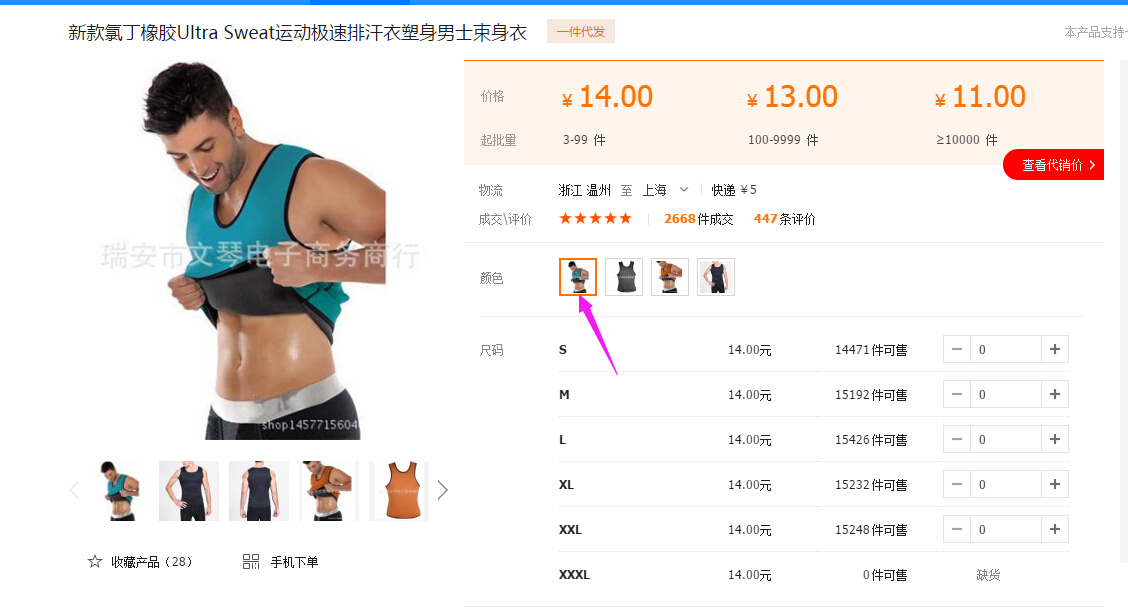Select the dark navy vest color option

pyautogui.click(x=716, y=277)
